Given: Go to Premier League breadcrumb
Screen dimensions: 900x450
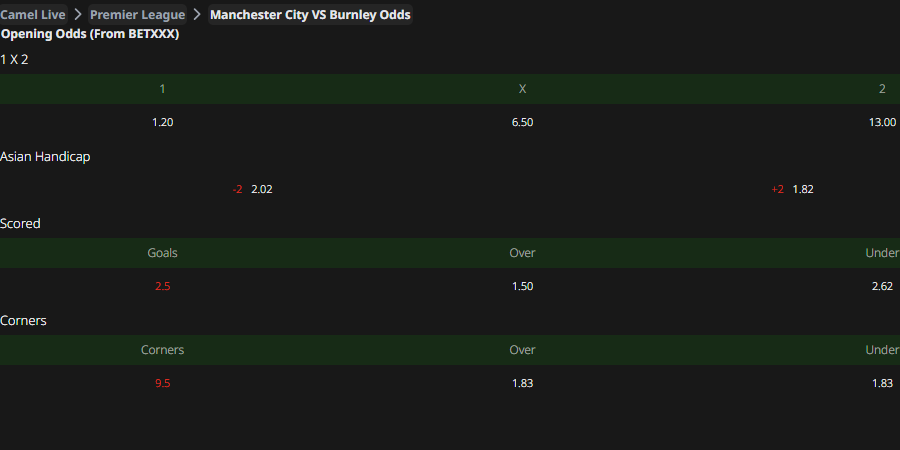Looking at the screenshot, I should (138, 14).
